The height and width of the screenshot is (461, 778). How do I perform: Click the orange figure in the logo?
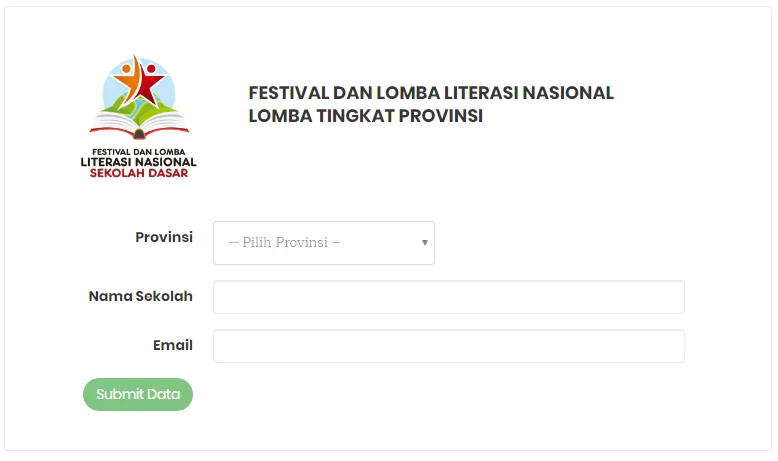[x=128, y=75]
